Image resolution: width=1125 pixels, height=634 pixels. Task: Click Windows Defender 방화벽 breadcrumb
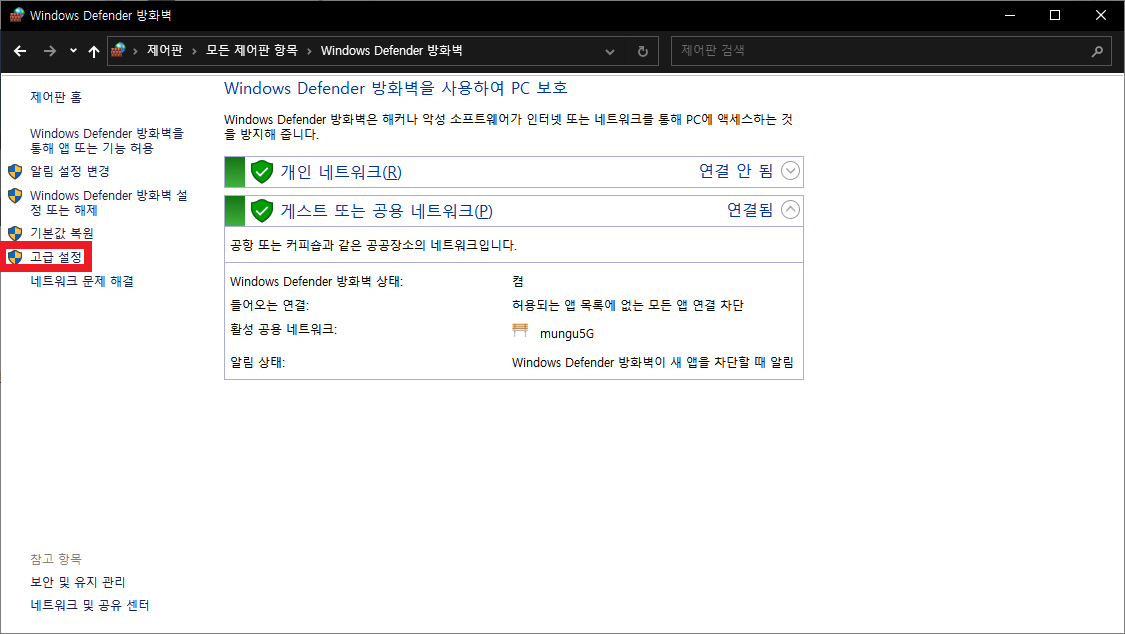point(391,50)
